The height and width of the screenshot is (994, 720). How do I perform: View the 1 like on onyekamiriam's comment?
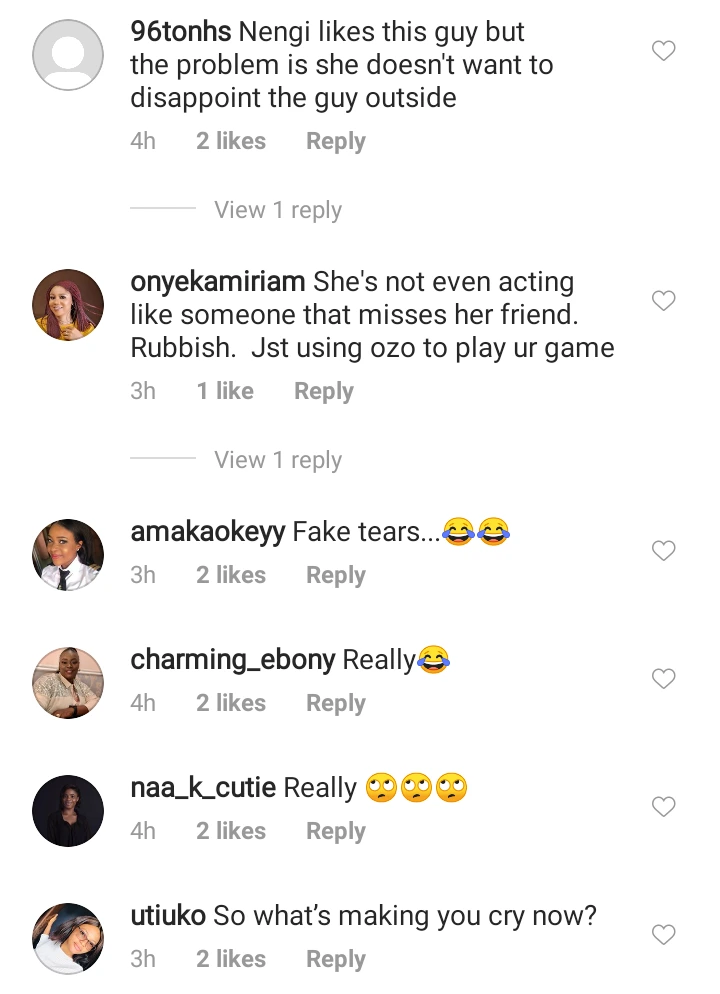(x=225, y=391)
